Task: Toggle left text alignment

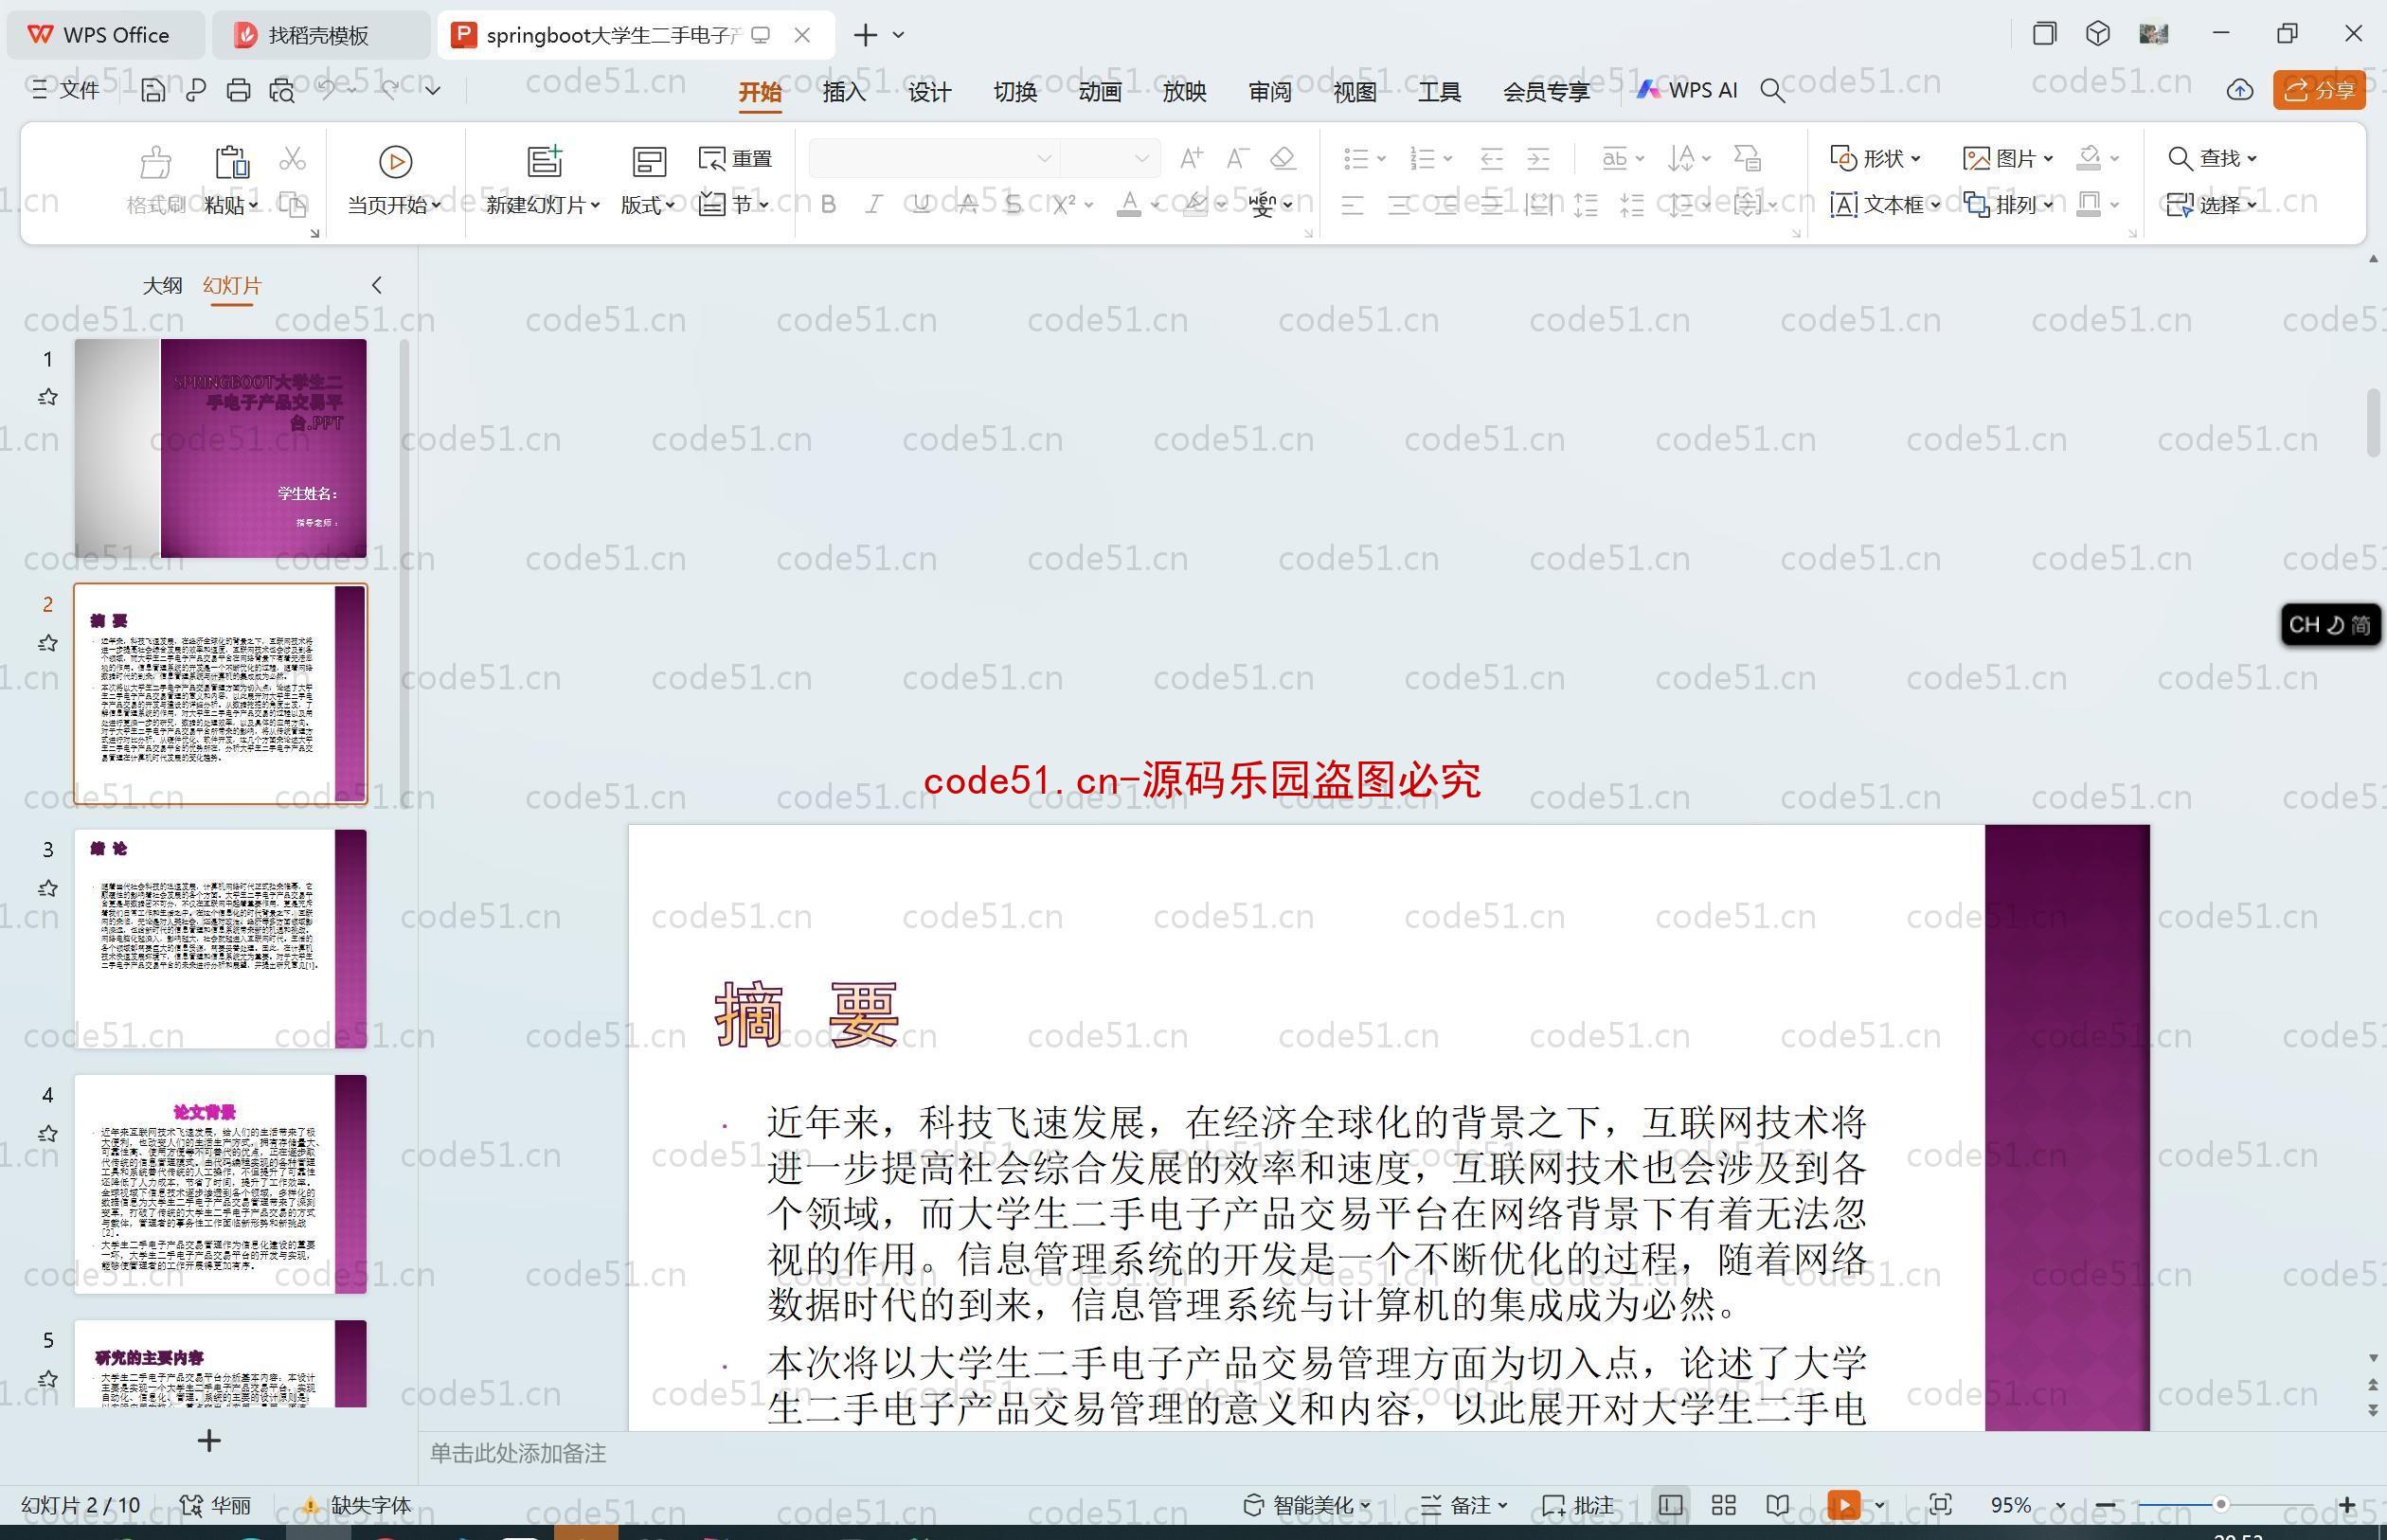Action: click(1352, 205)
